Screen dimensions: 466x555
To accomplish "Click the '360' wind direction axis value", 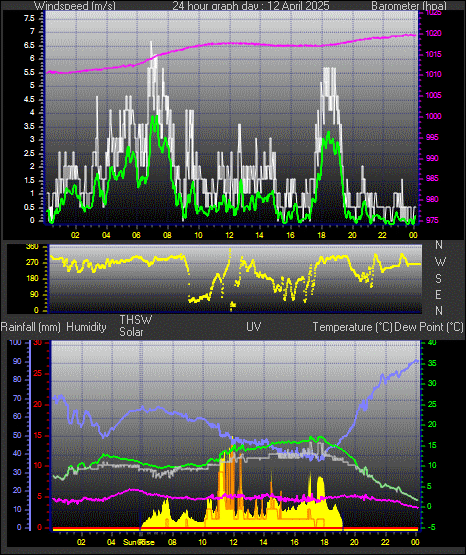I will point(33,247).
